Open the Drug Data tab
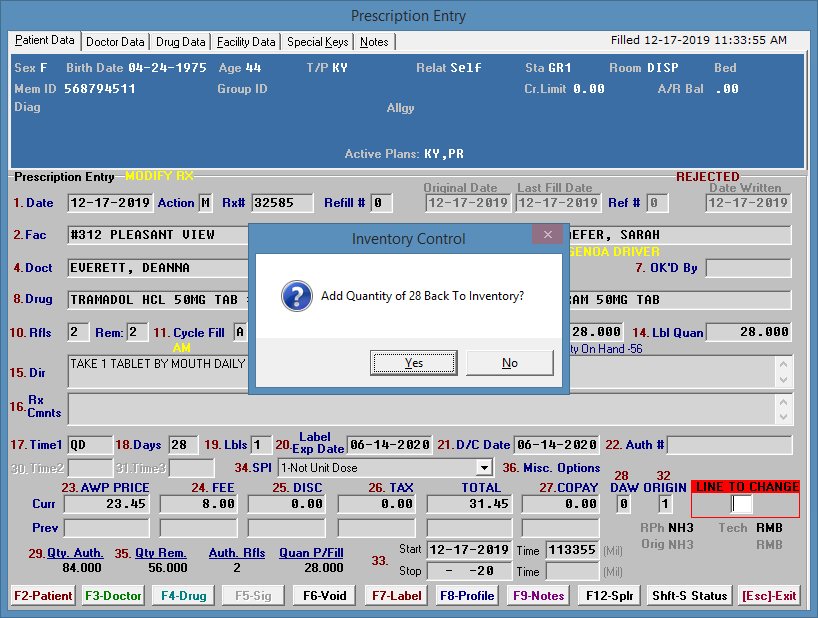Image resolution: width=818 pixels, height=618 pixels. point(181,42)
